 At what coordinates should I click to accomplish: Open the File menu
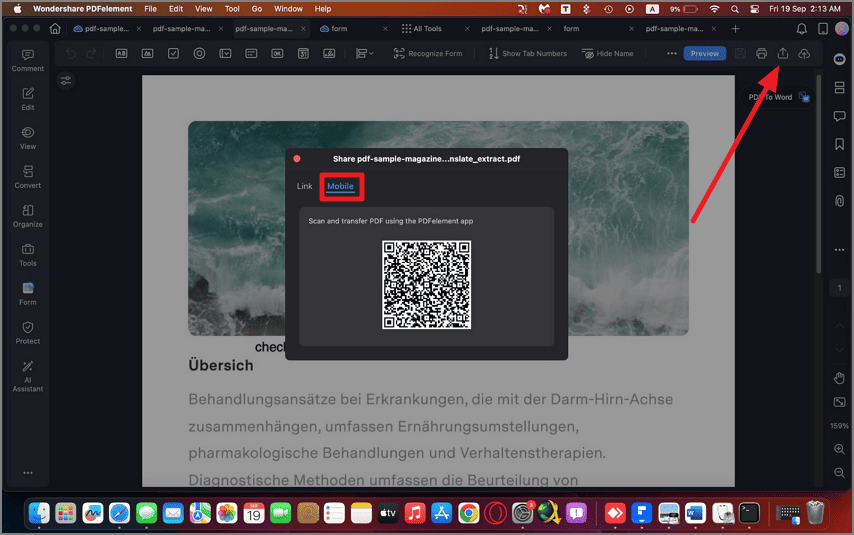150,9
